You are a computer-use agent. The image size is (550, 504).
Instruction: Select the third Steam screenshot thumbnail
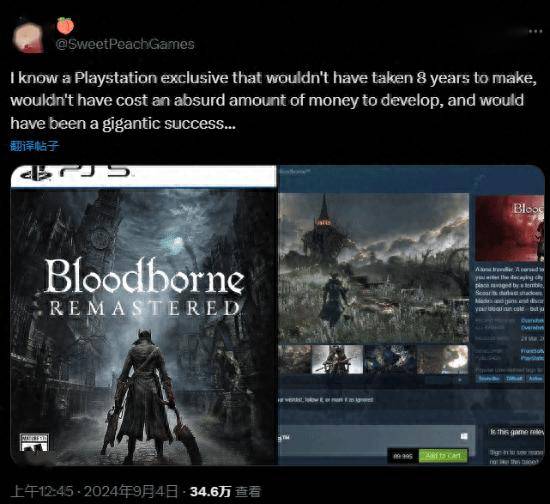click(390, 359)
